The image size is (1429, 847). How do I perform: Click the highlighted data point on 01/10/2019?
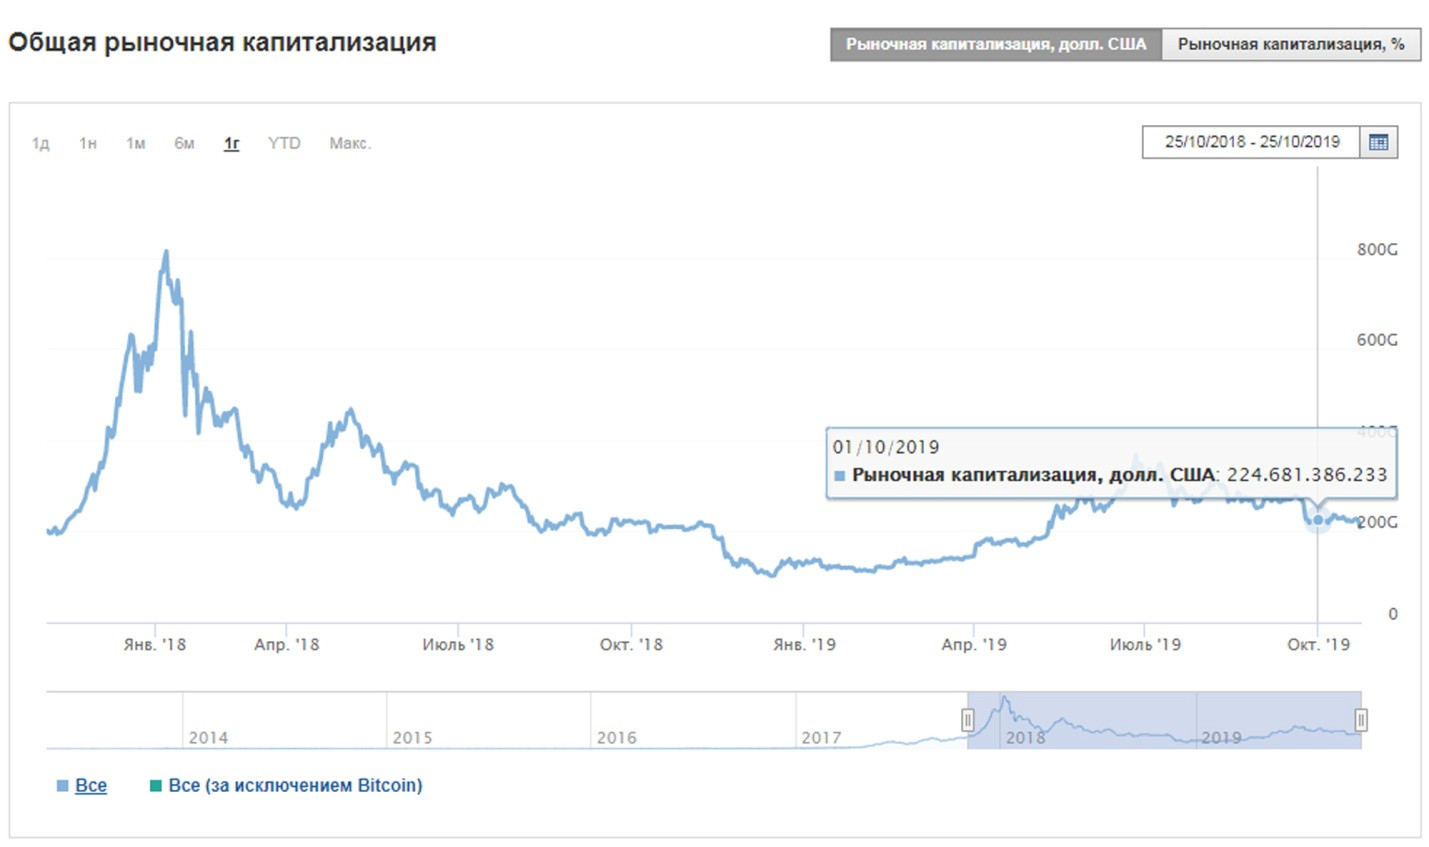[1318, 520]
